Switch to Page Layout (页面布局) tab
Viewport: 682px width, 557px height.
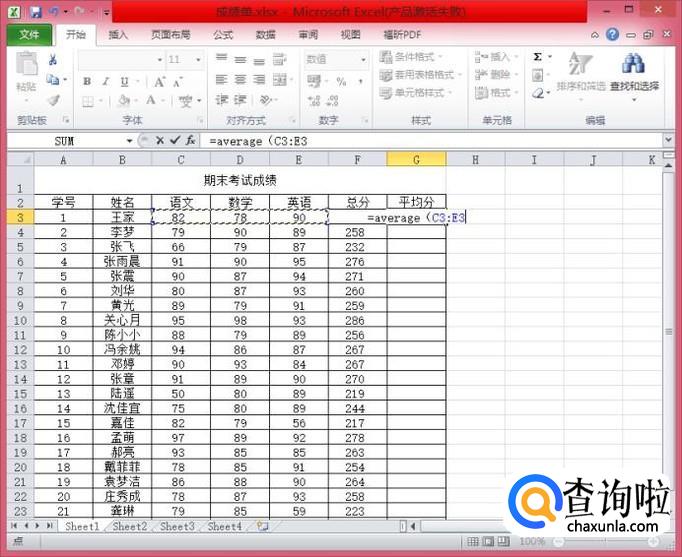(x=170, y=35)
